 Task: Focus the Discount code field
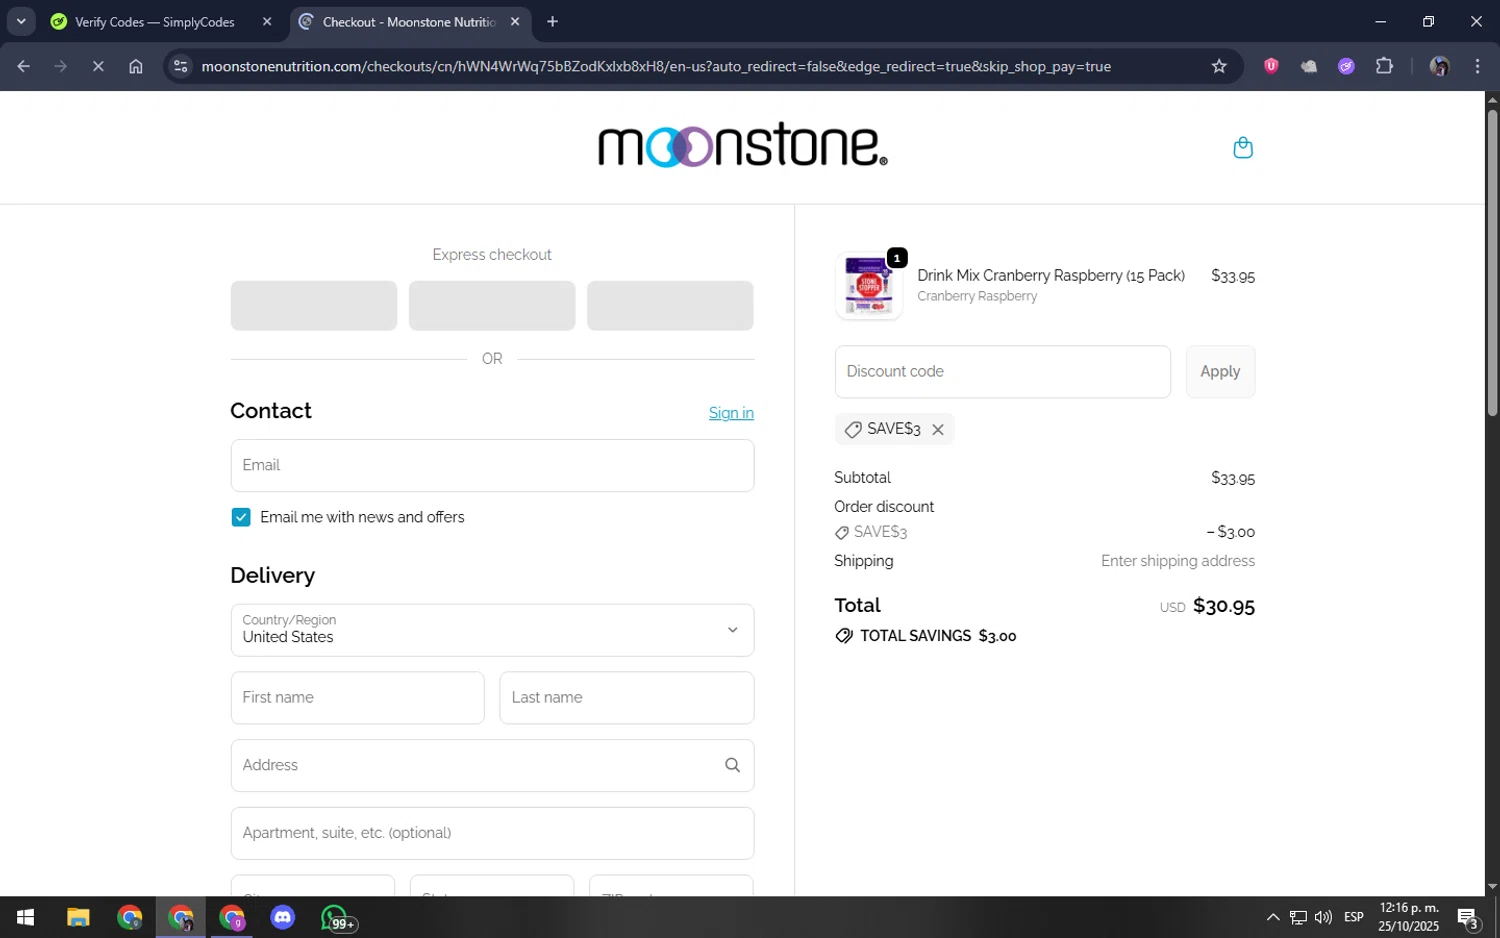click(x=1002, y=372)
